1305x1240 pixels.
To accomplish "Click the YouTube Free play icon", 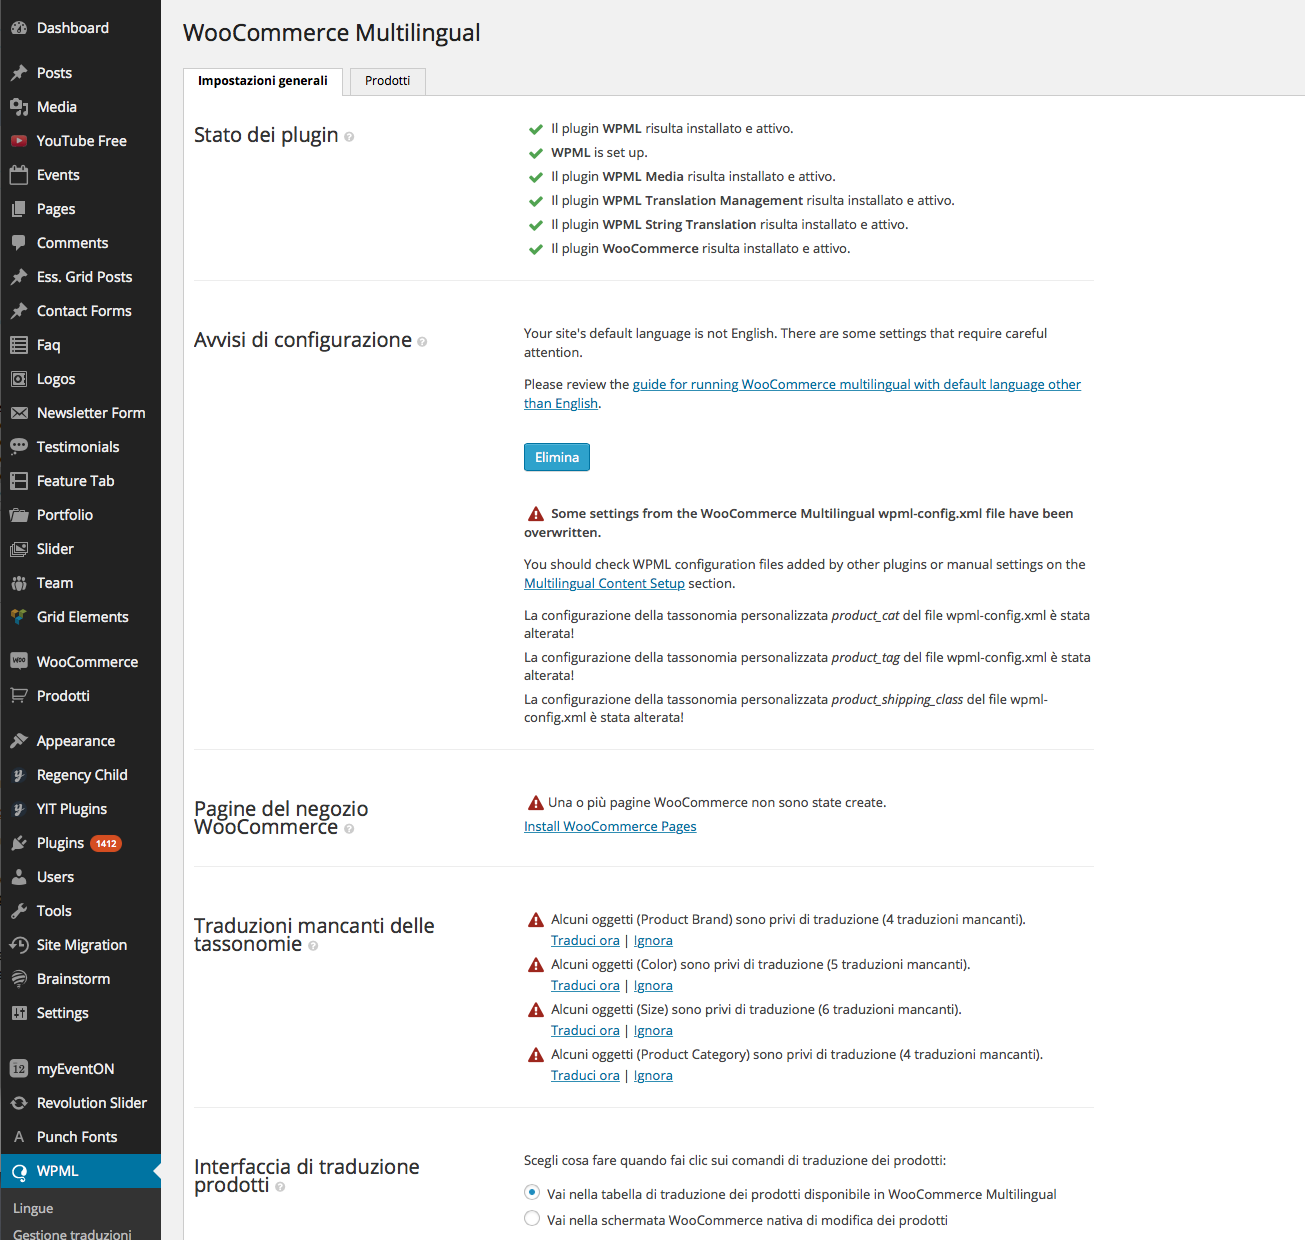I will point(19,141).
